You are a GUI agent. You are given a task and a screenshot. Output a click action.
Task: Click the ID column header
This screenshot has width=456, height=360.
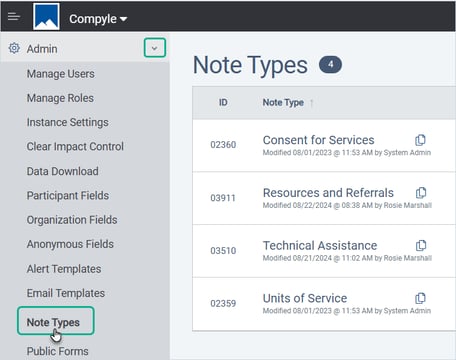coord(223,102)
